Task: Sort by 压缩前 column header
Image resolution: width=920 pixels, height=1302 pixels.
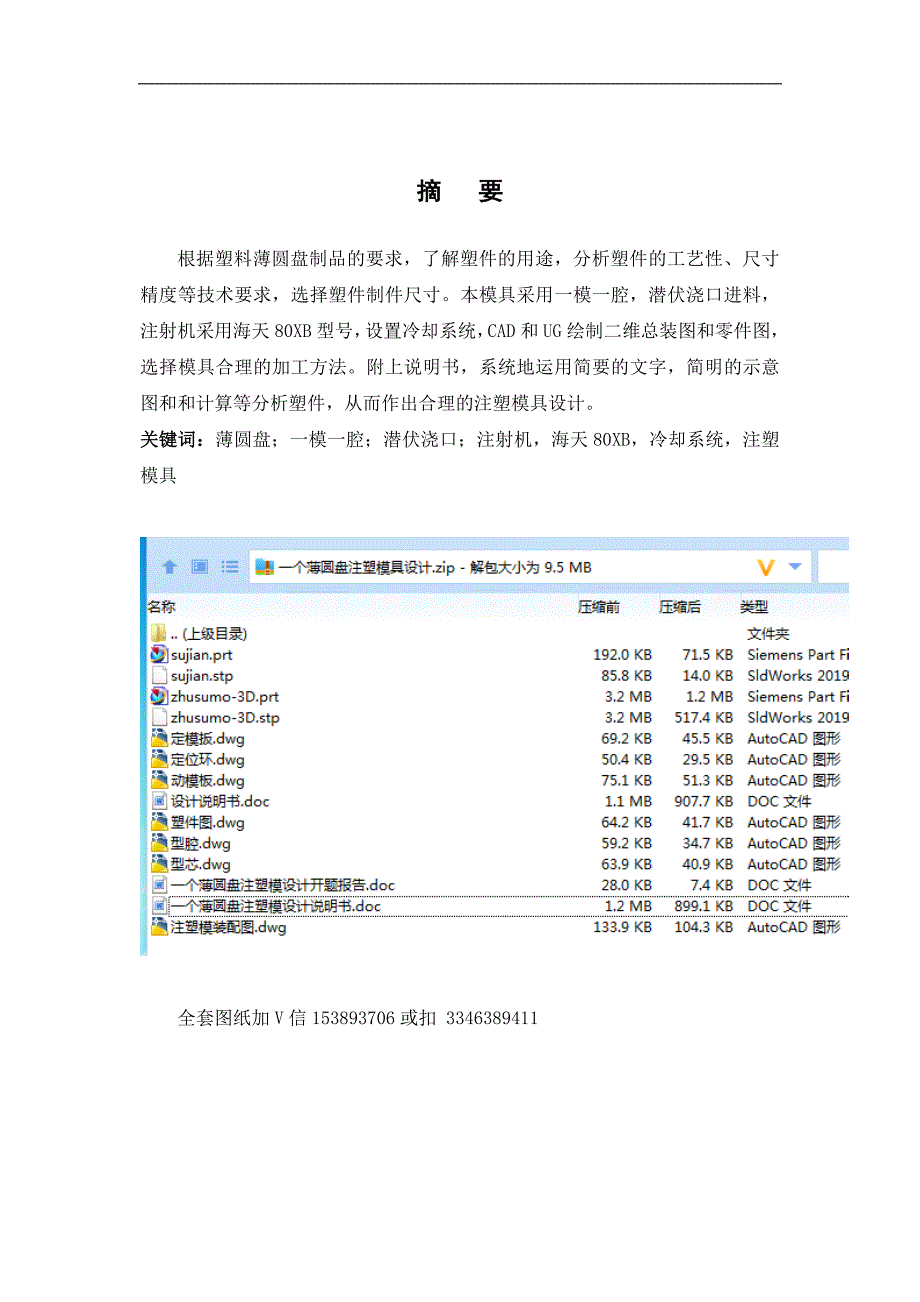Action: [599, 607]
